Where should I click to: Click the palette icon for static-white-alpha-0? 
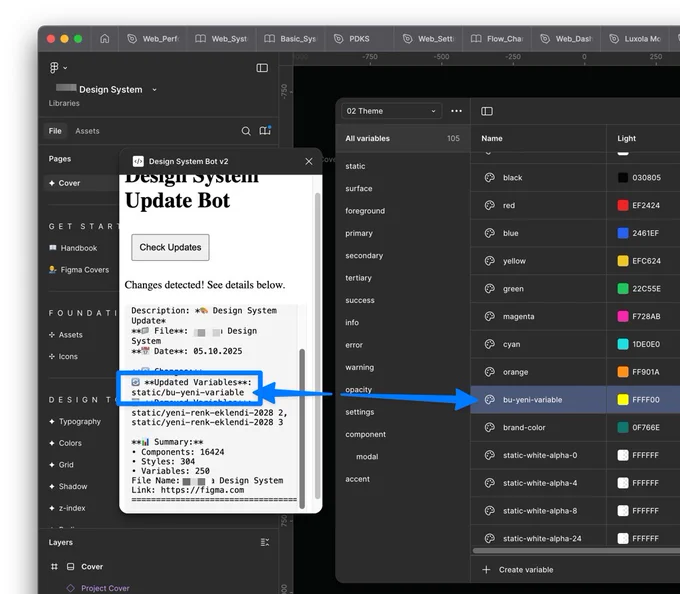[490, 455]
